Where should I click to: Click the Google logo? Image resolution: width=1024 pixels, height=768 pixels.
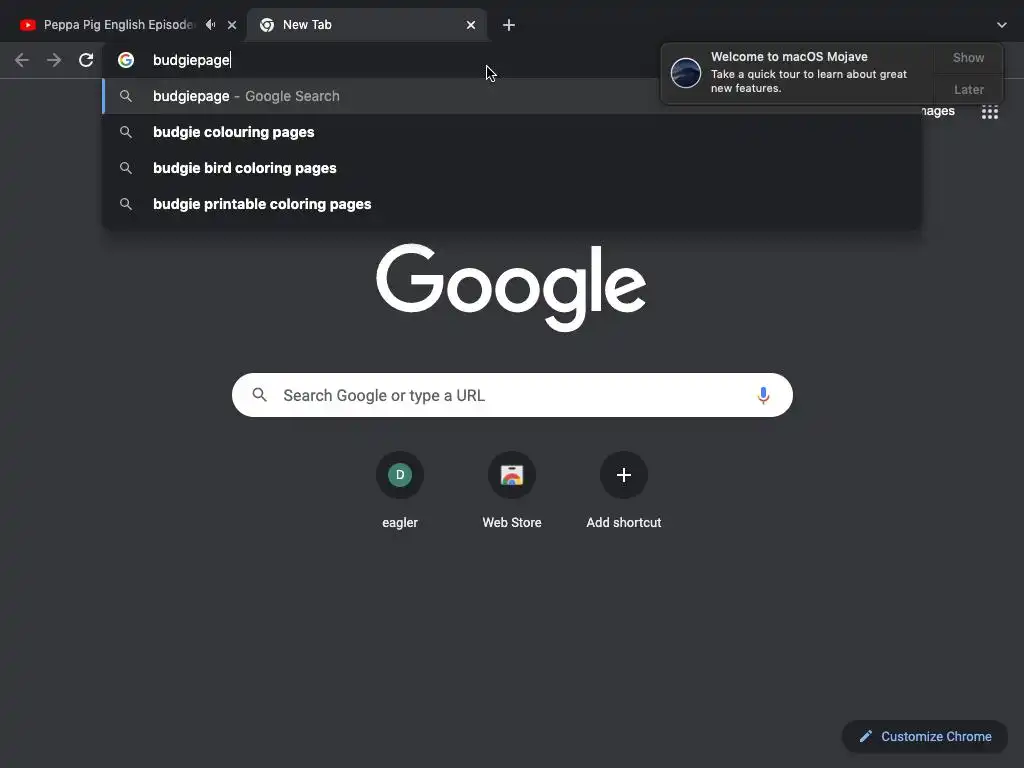pos(511,287)
